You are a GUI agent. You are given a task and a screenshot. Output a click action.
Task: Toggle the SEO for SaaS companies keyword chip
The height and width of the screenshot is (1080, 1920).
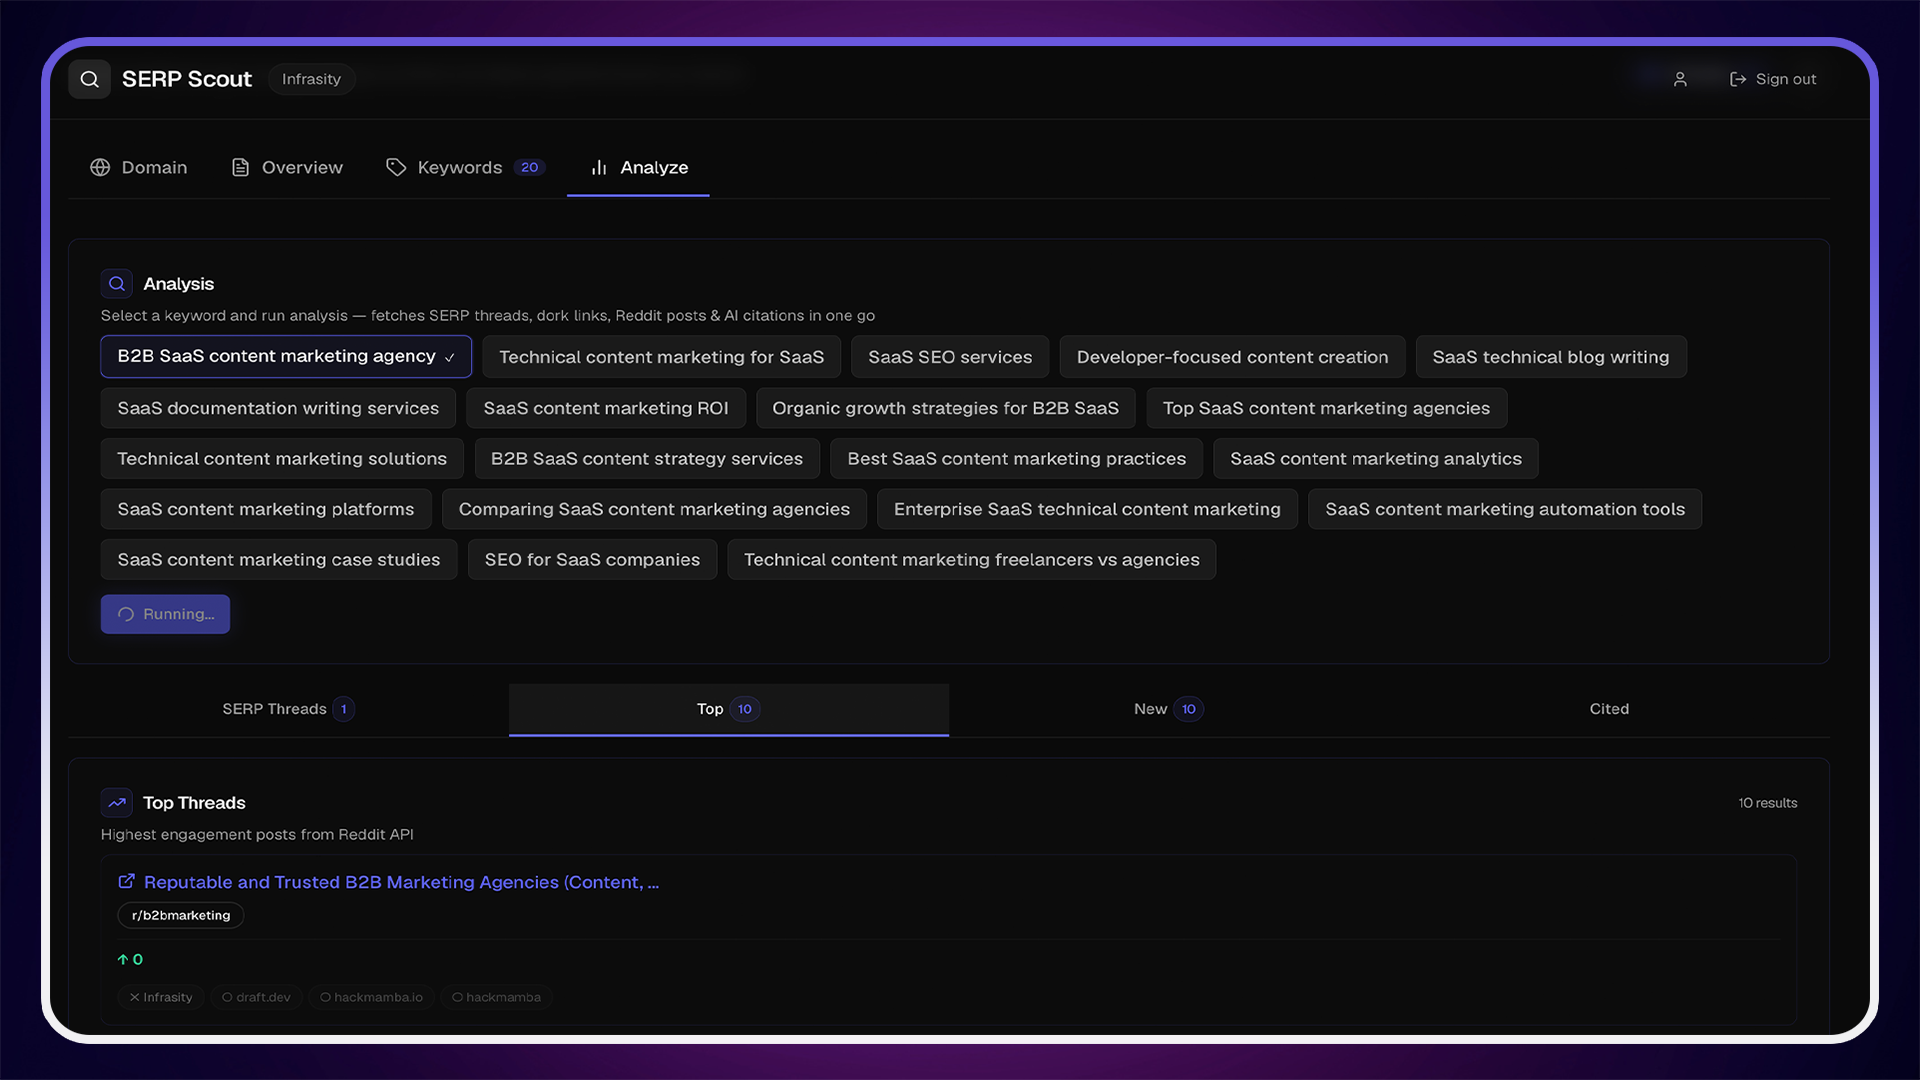tap(592, 559)
